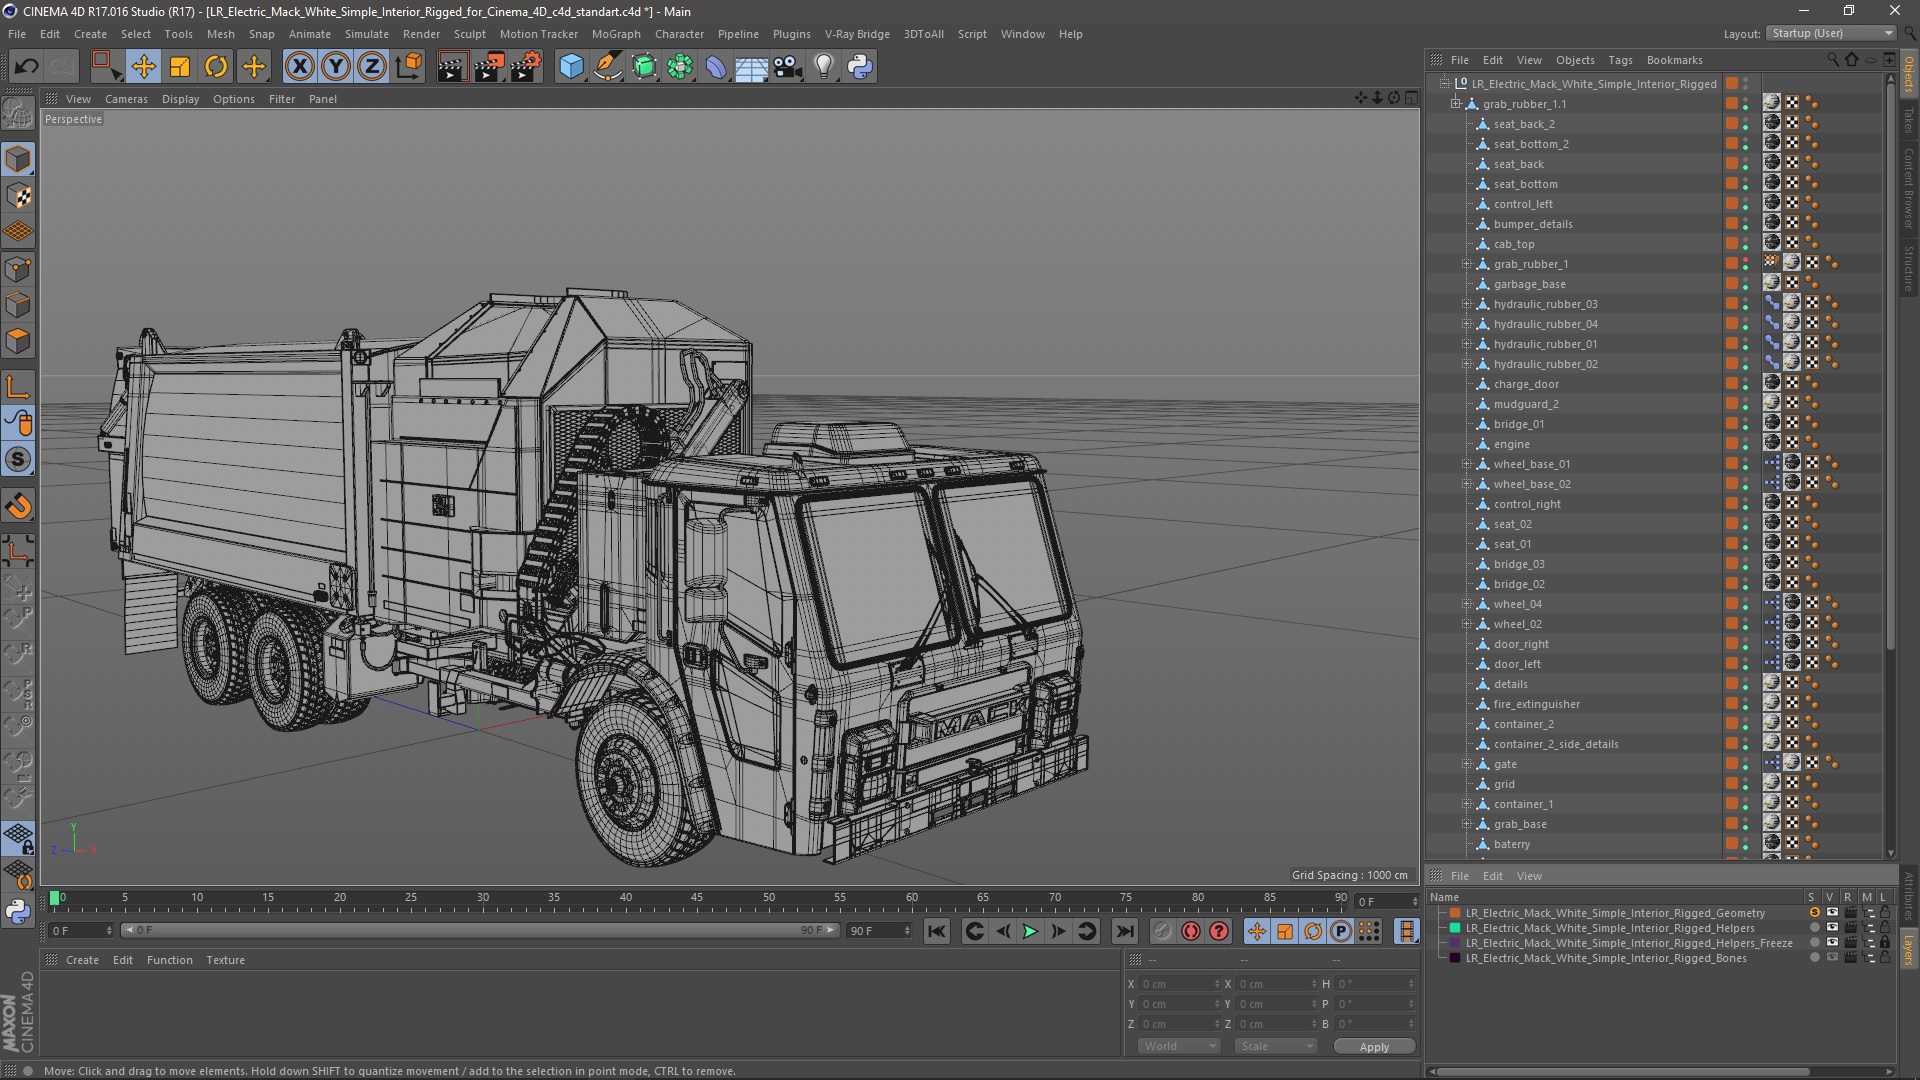Click the Python script icon in toolbar
Viewport: 1920px width, 1080px height.
(x=860, y=67)
